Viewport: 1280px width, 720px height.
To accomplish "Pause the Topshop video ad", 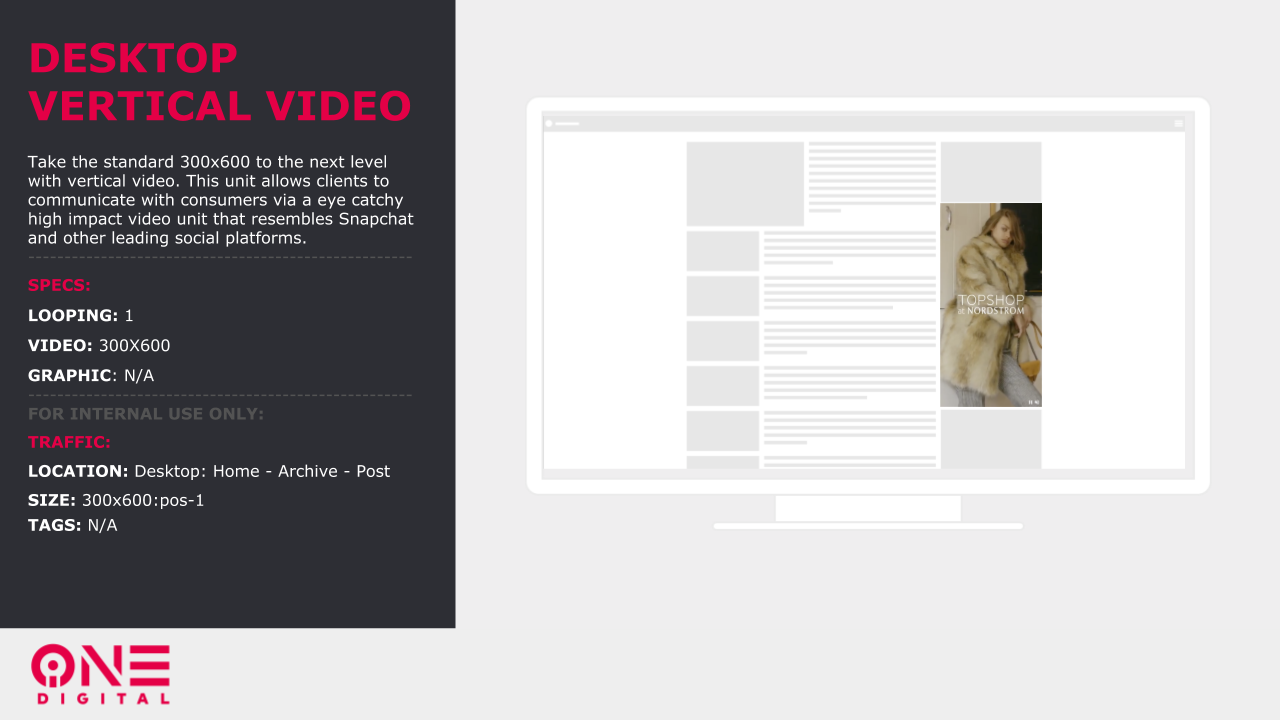I will click(1030, 402).
